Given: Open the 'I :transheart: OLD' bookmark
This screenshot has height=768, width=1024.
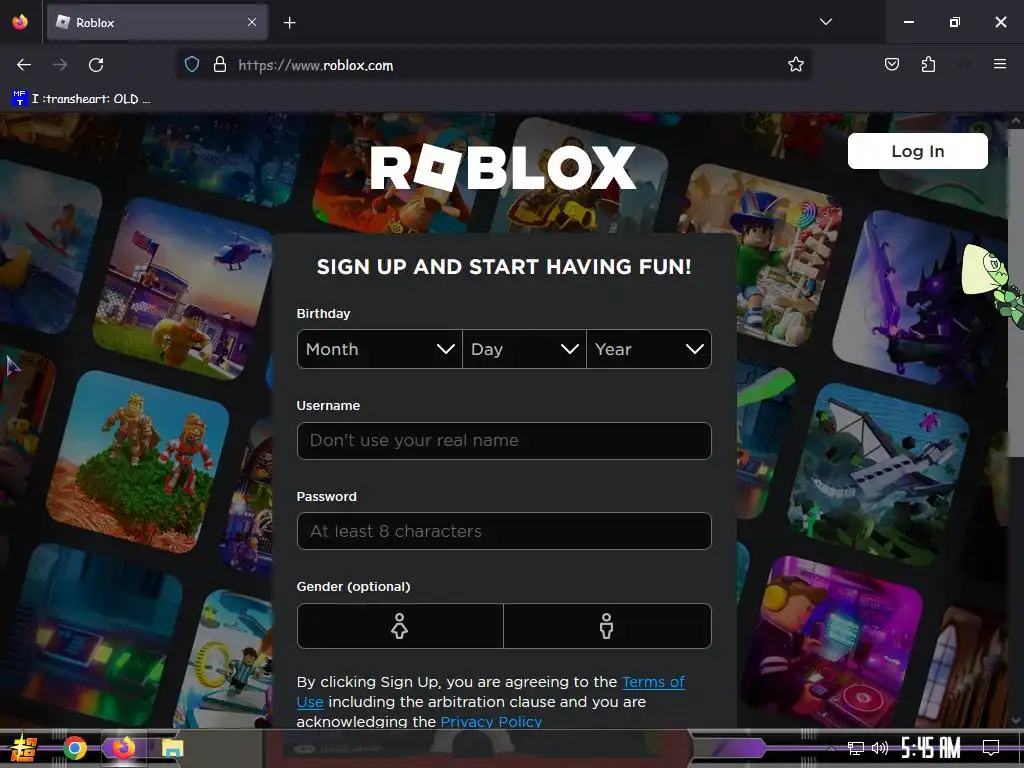Looking at the screenshot, I should click(81, 99).
